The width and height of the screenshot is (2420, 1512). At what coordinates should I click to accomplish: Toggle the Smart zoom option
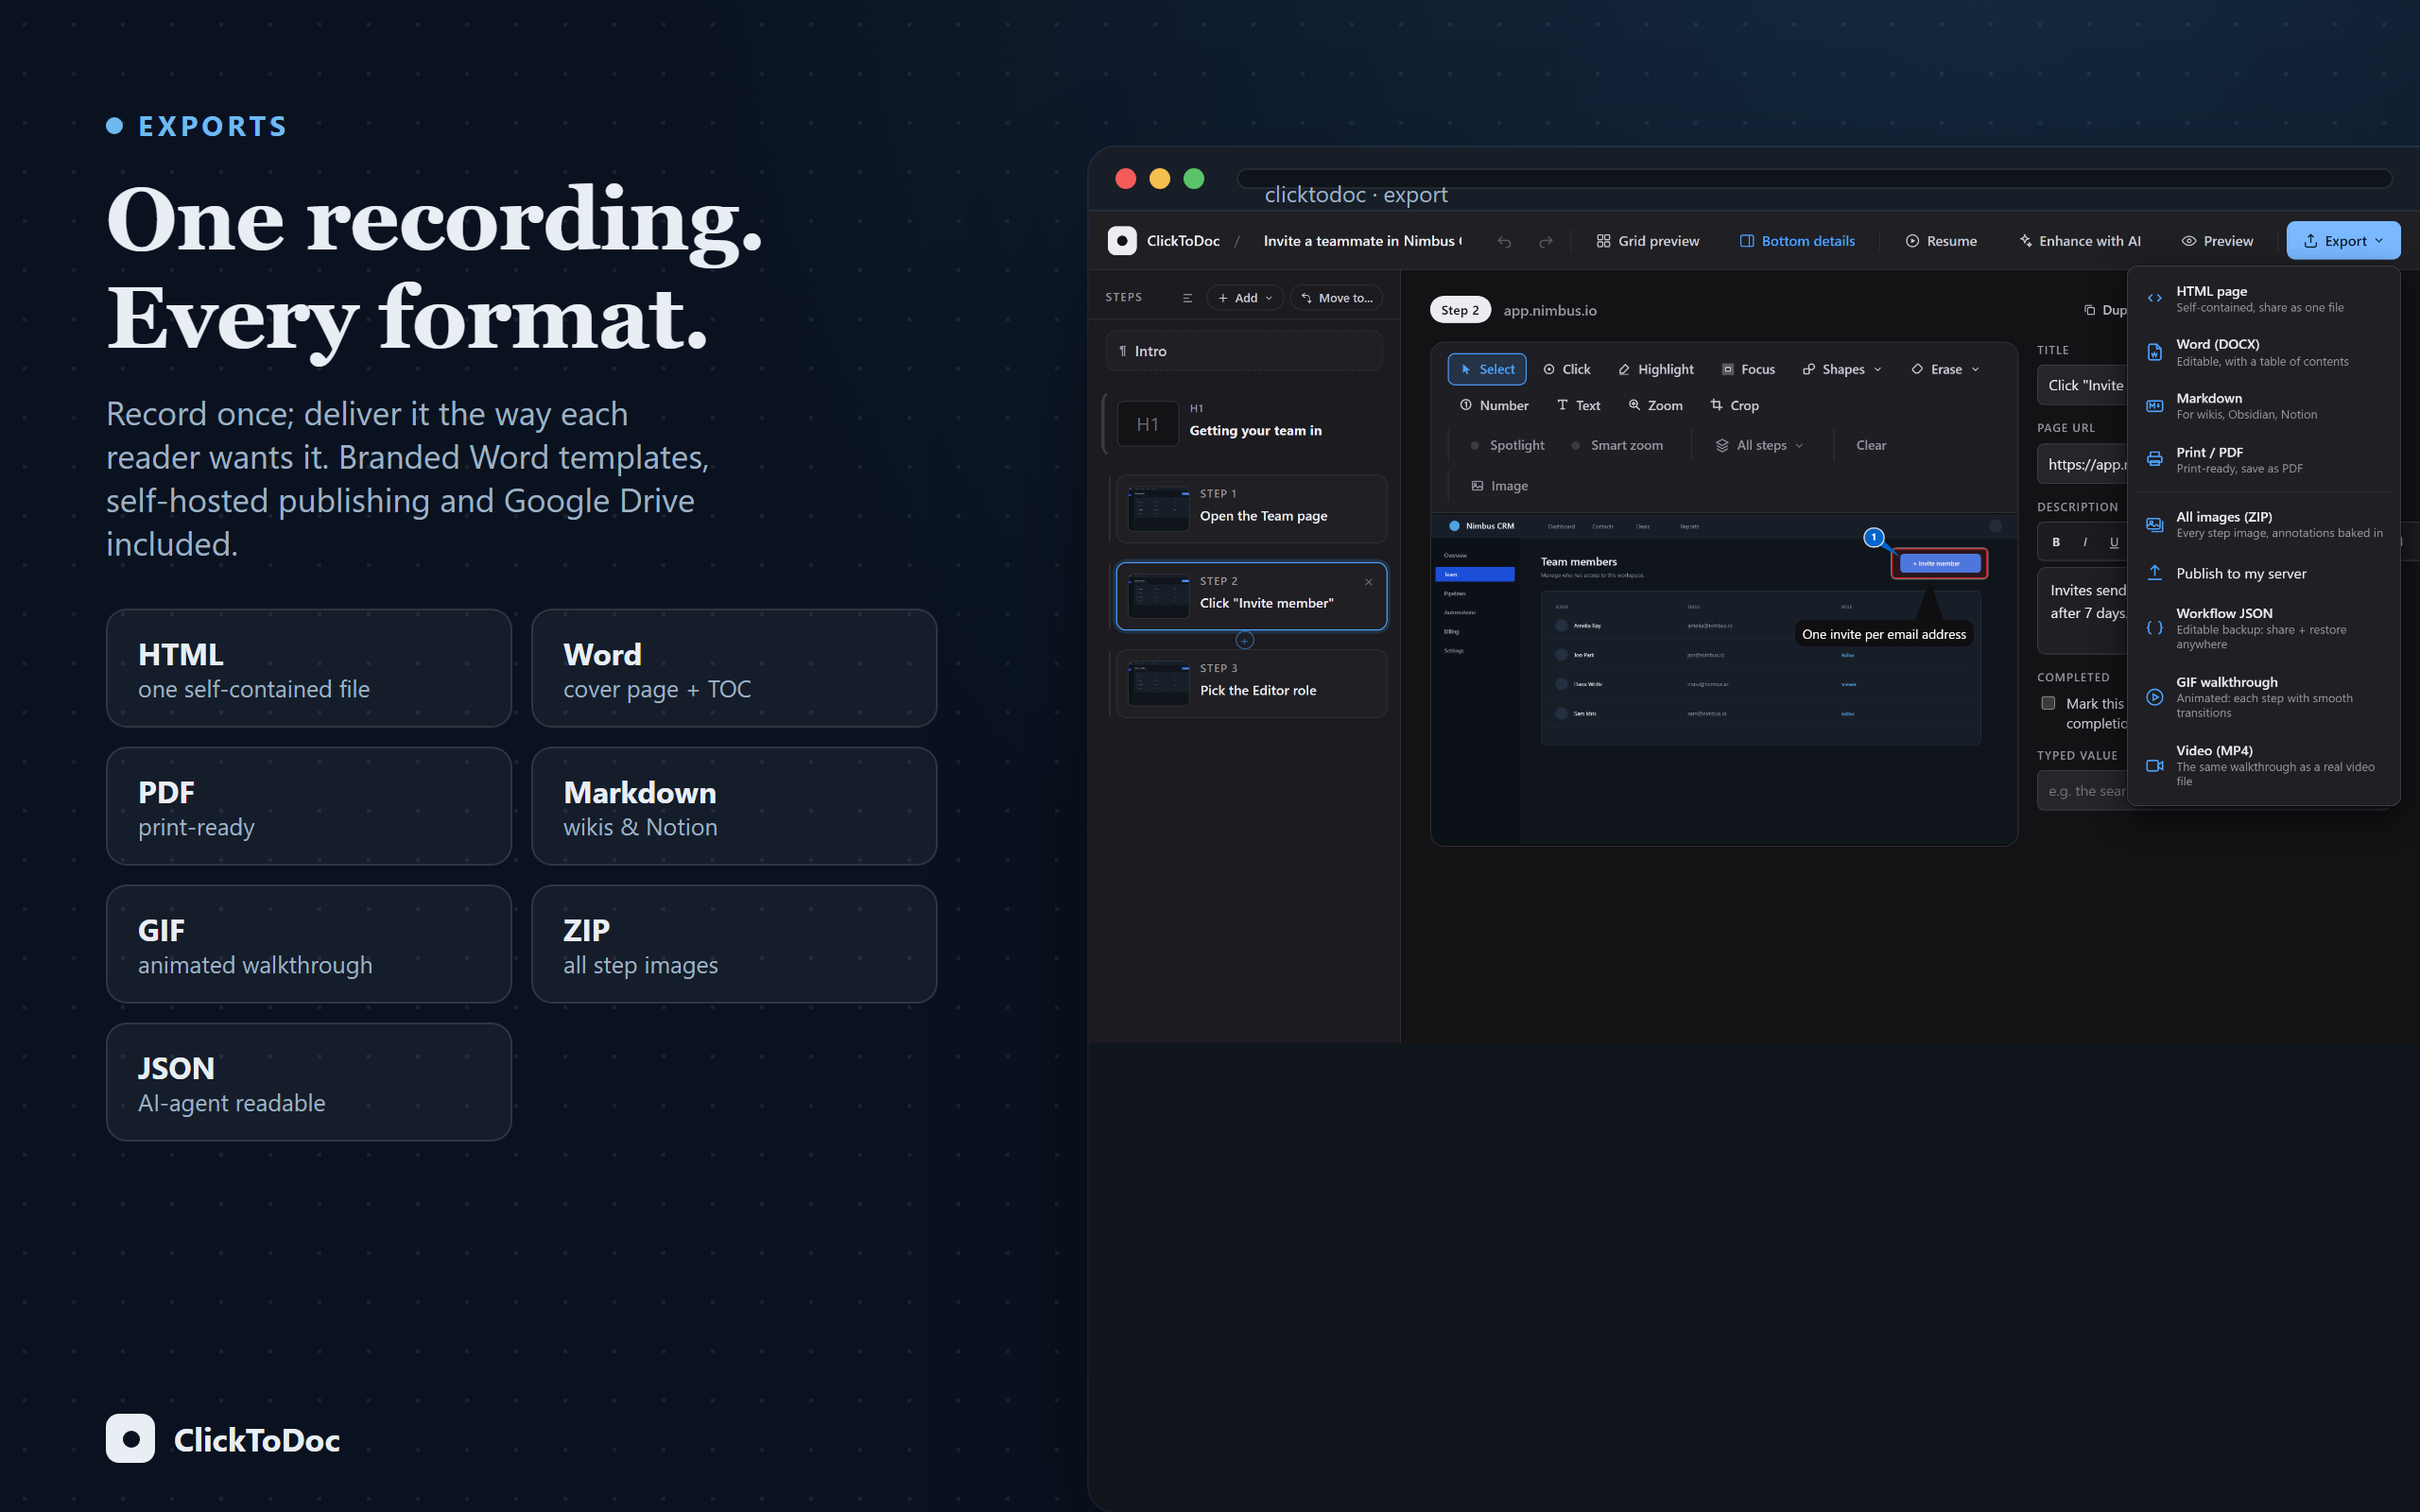(1617, 445)
